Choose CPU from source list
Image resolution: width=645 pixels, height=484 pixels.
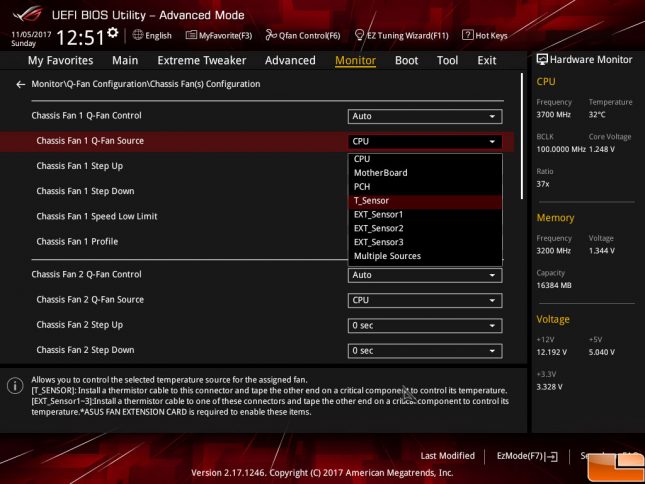tap(425, 159)
